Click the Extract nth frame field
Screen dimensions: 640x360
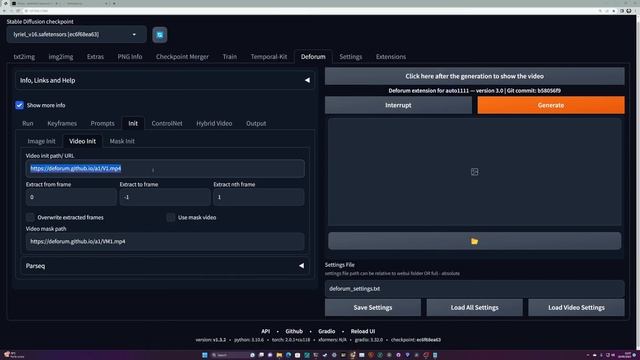point(258,197)
